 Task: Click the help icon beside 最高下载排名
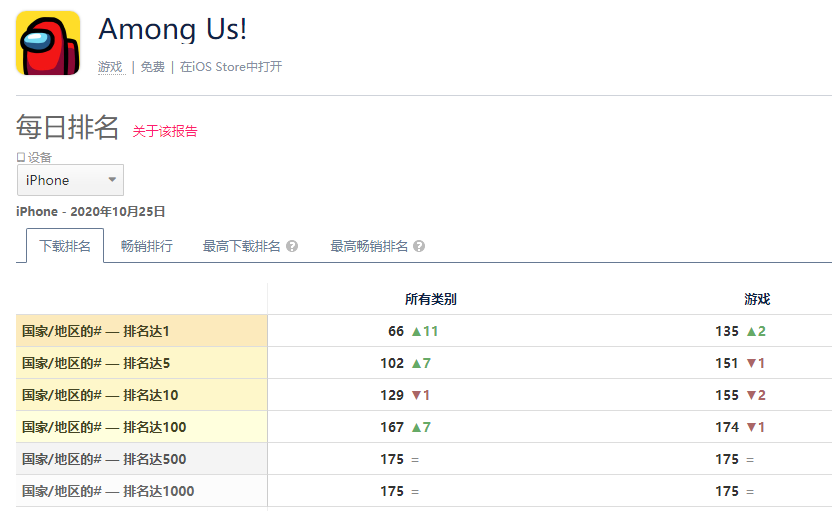[292, 246]
